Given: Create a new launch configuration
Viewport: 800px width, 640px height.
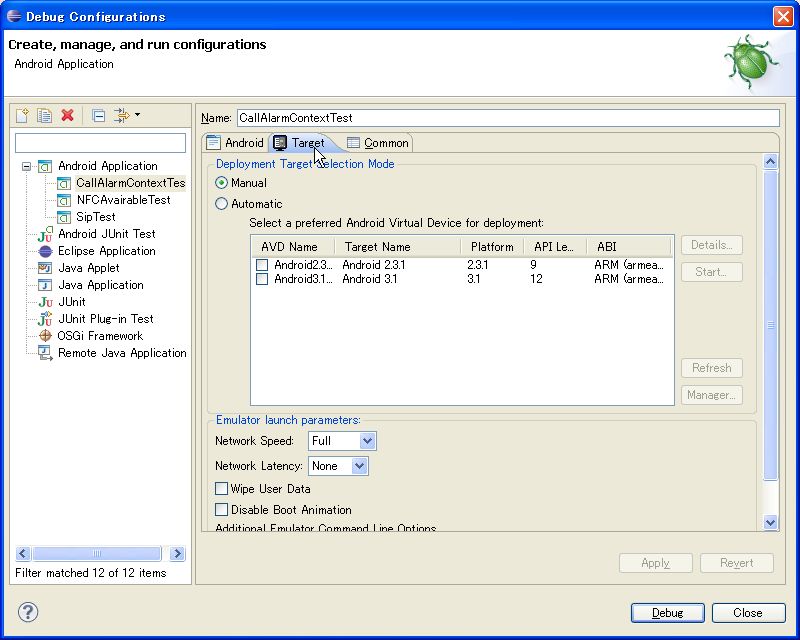Looking at the screenshot, I should pyautogui.click(x=22, y=114).
